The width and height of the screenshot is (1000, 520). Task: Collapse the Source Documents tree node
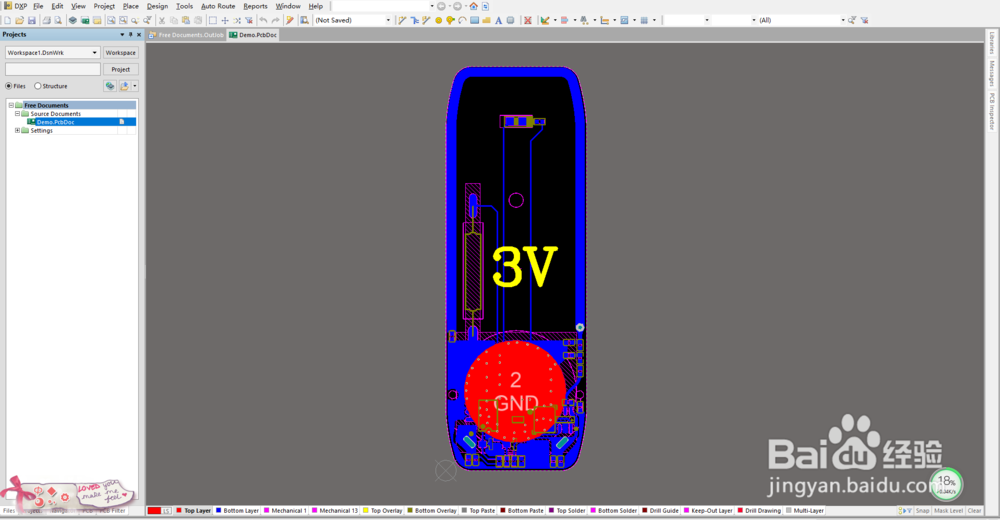[17, 114]
